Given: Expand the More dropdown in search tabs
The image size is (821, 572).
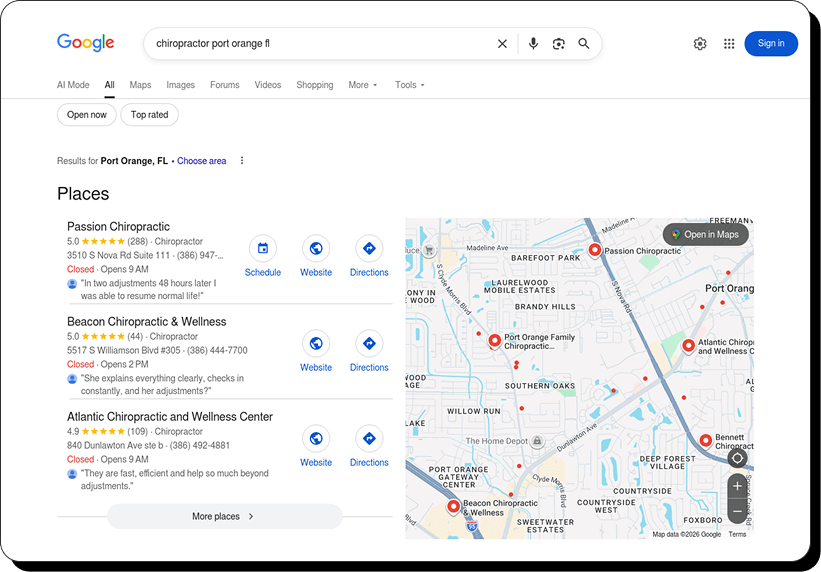Looking at the screenshot, I should (363, 85).
